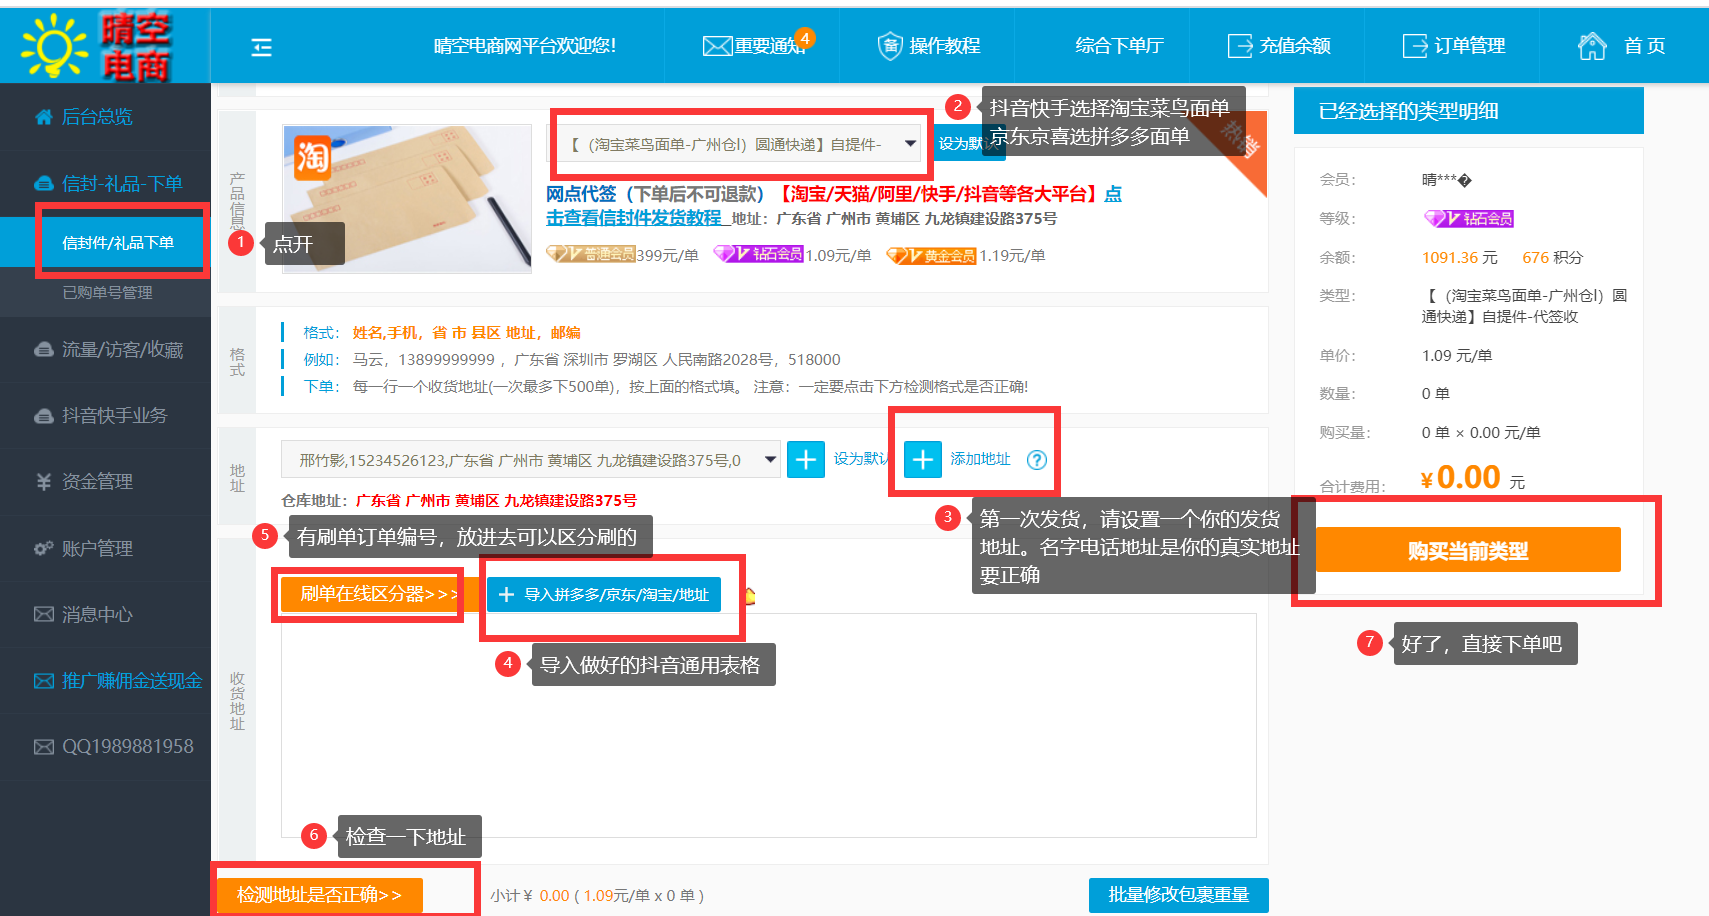This screenshot has width=1709, height=916.
Task: Click the 添加地址 text link
Action: (980, 458)
